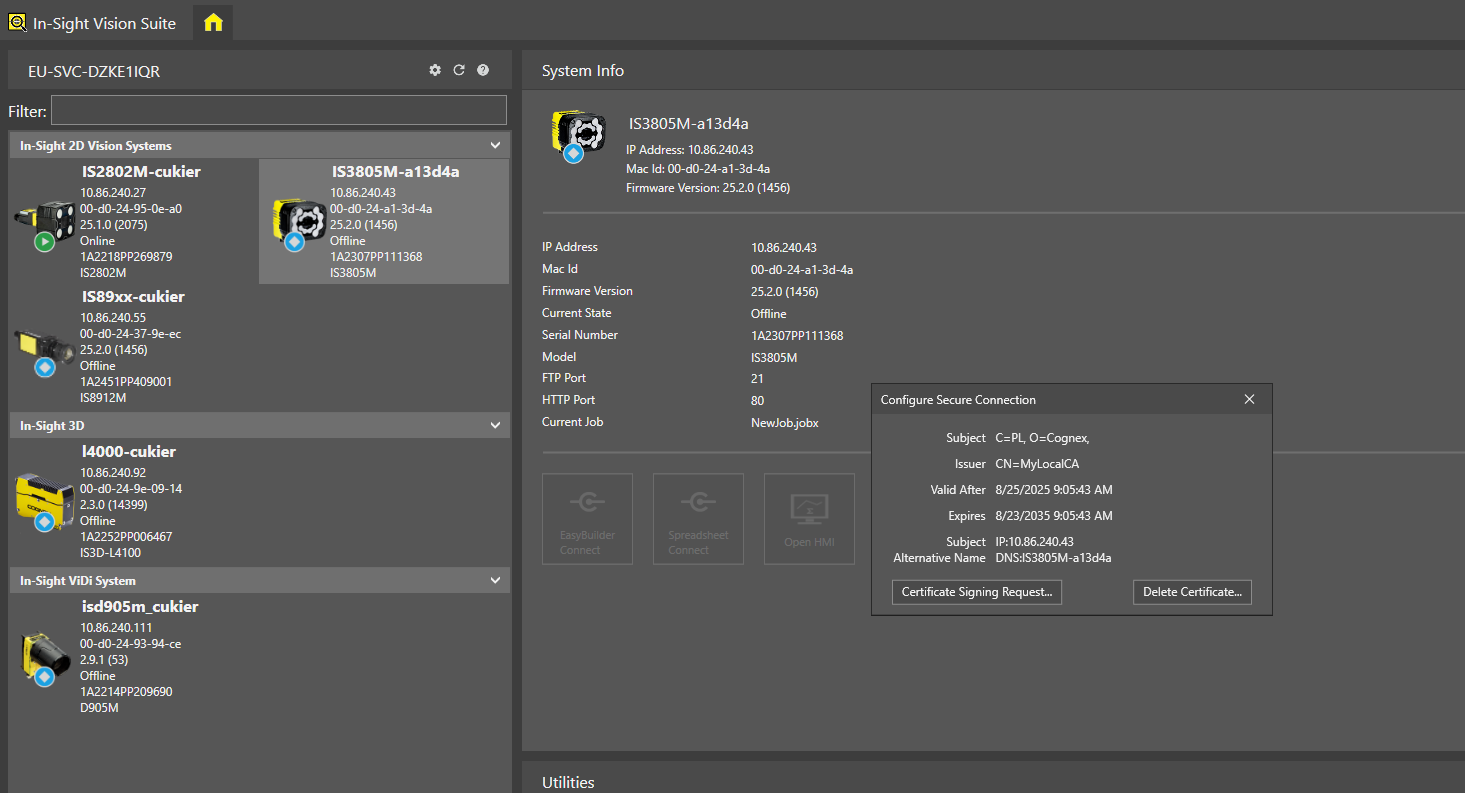Click the isd905m_cukier camera icon
1465x793 pixels.
(x=44, y=658)
